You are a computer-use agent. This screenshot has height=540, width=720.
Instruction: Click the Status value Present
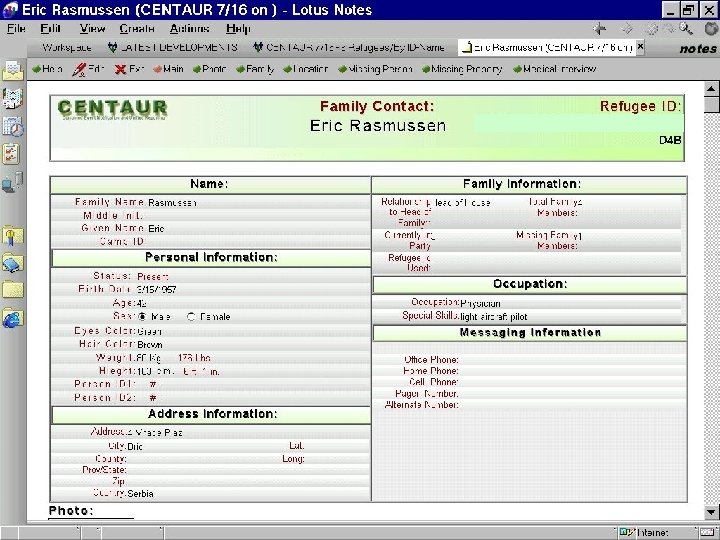(153, 277)
